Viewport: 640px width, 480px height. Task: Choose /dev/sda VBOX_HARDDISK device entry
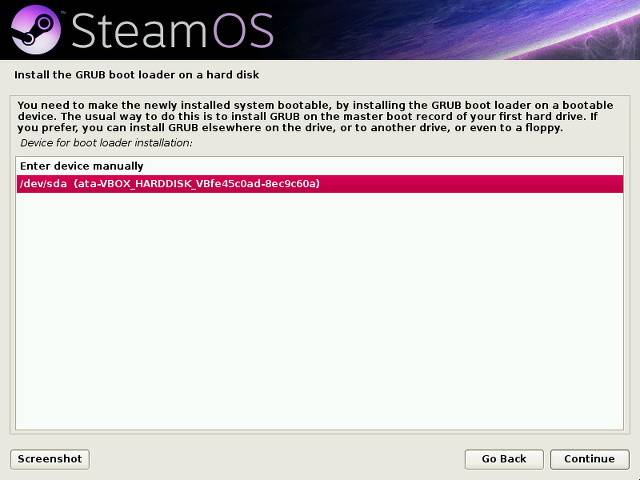coord(320,184)
